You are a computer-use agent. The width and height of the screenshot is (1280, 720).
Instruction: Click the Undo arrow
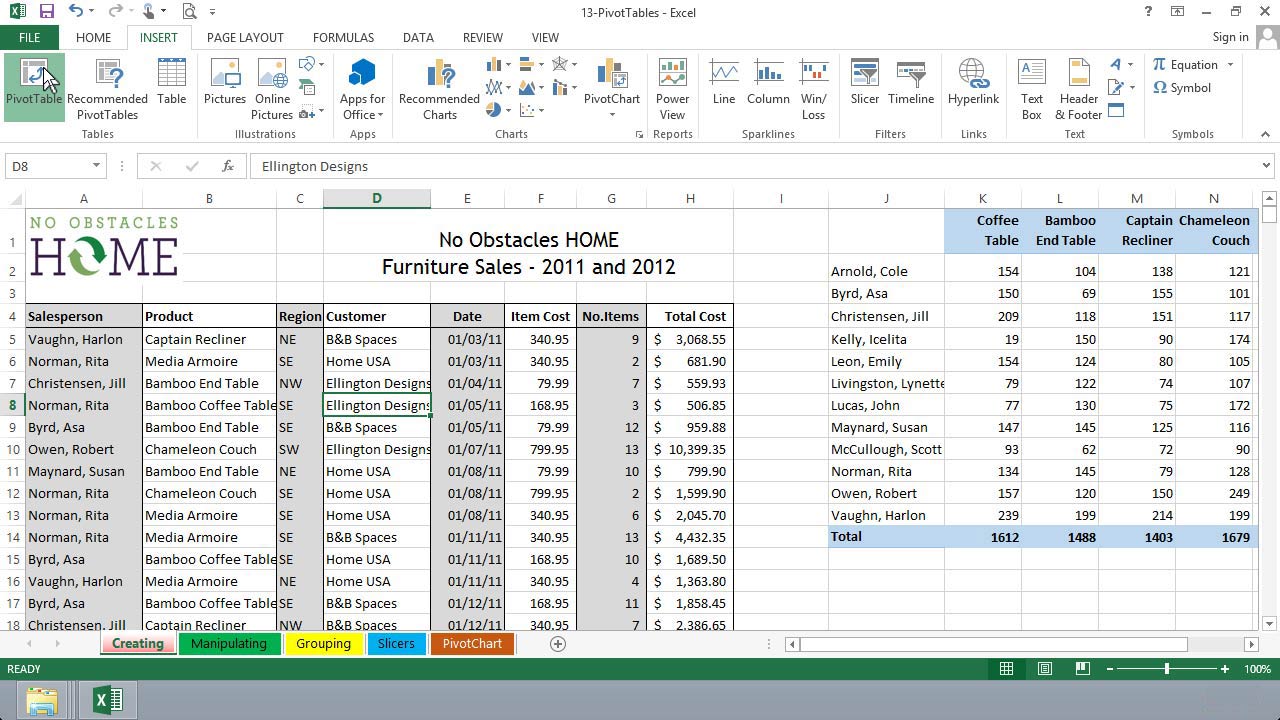76,12
